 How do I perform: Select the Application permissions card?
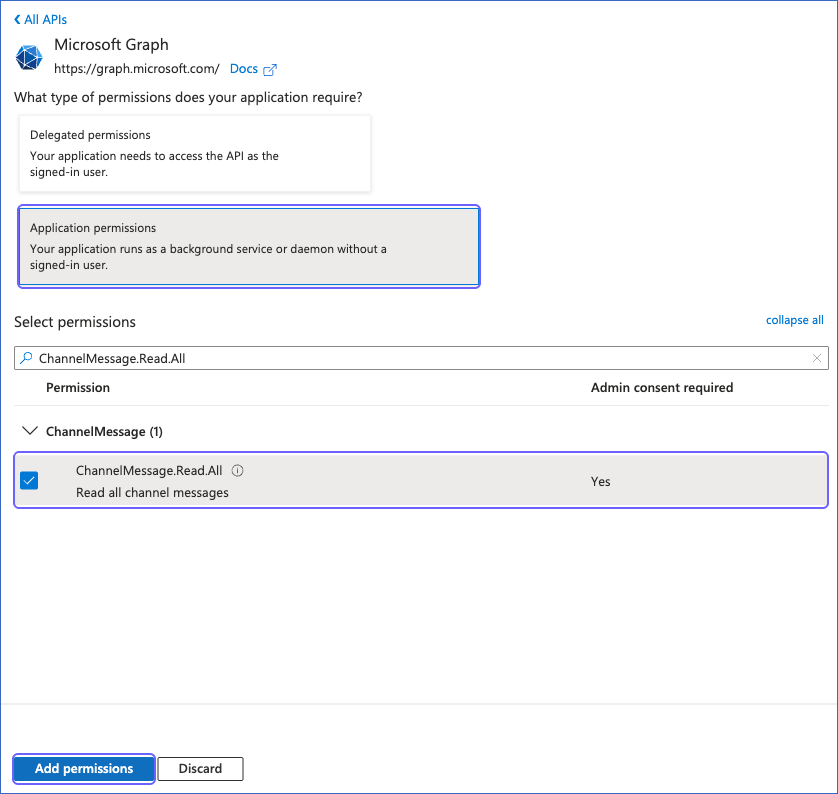[x=249, y=246]
